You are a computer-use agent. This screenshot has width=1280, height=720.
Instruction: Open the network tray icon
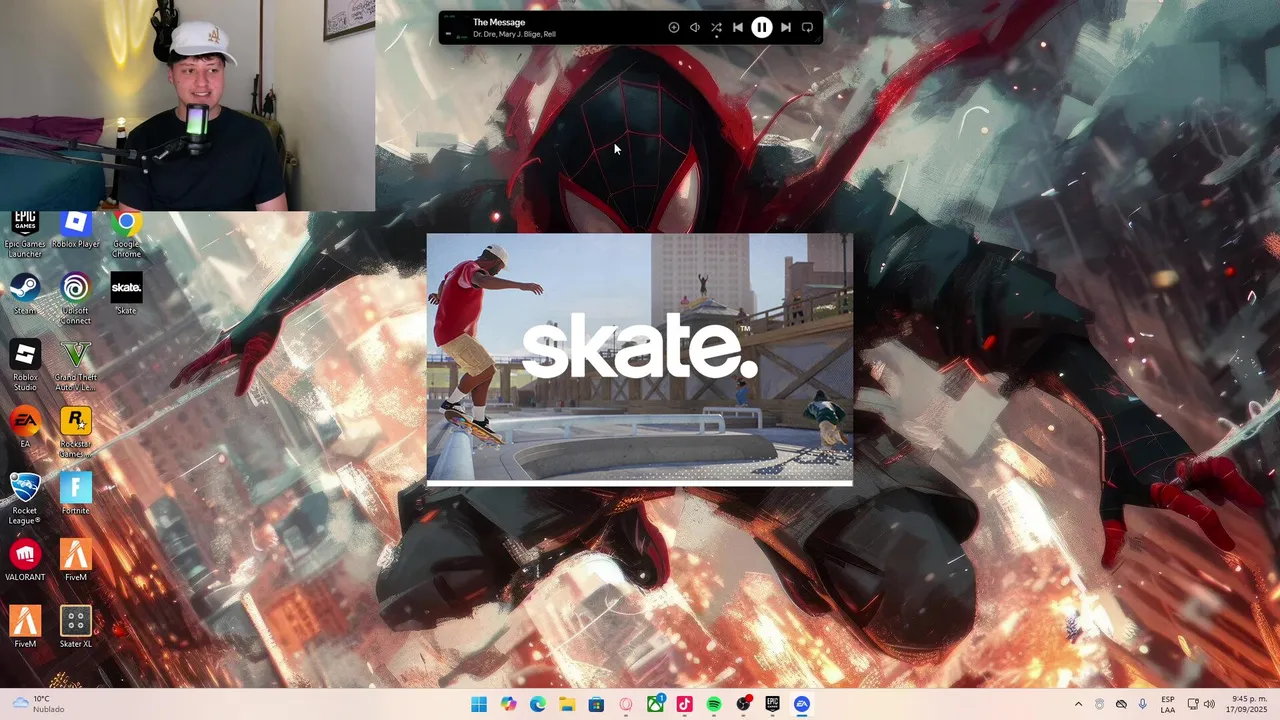click(x=1193, y=704)
